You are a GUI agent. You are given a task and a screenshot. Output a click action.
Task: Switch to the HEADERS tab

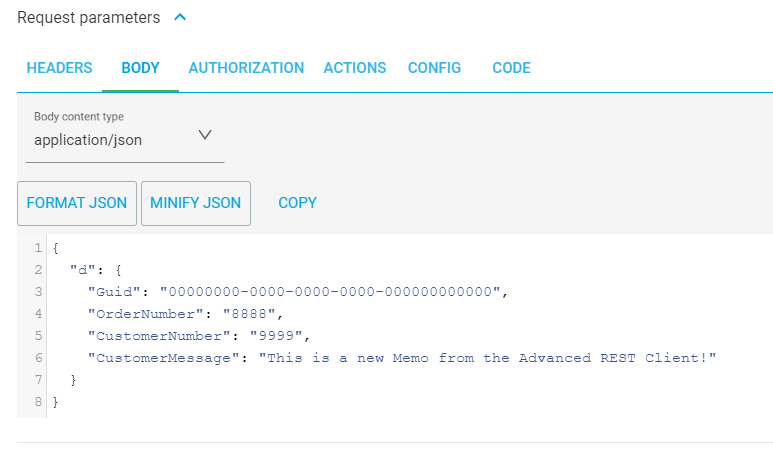click(x=59, y=68)
